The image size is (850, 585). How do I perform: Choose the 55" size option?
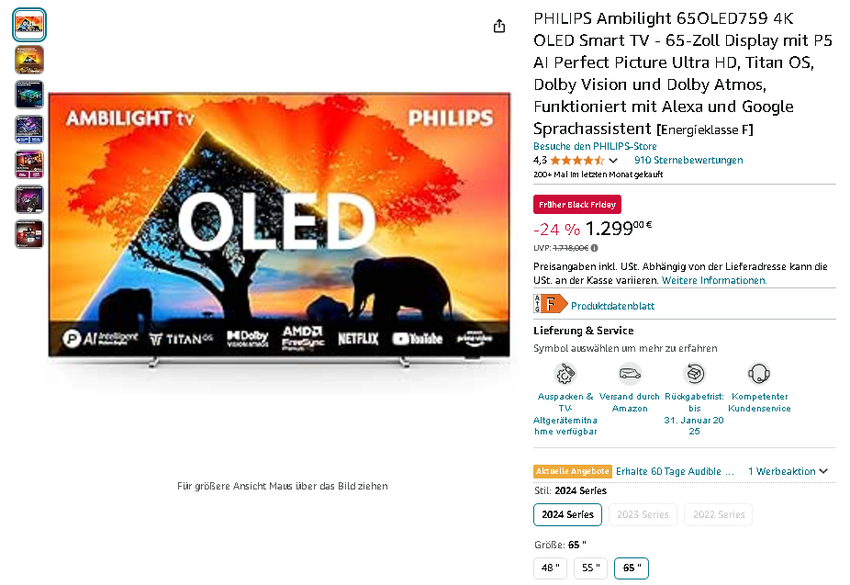pyautogui.click(x=590, y=568)
